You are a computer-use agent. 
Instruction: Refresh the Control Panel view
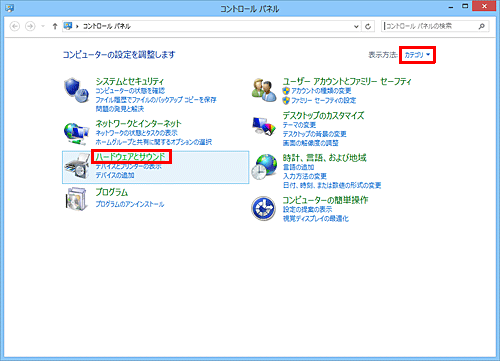pyautogui.click(x=368, y=26)
